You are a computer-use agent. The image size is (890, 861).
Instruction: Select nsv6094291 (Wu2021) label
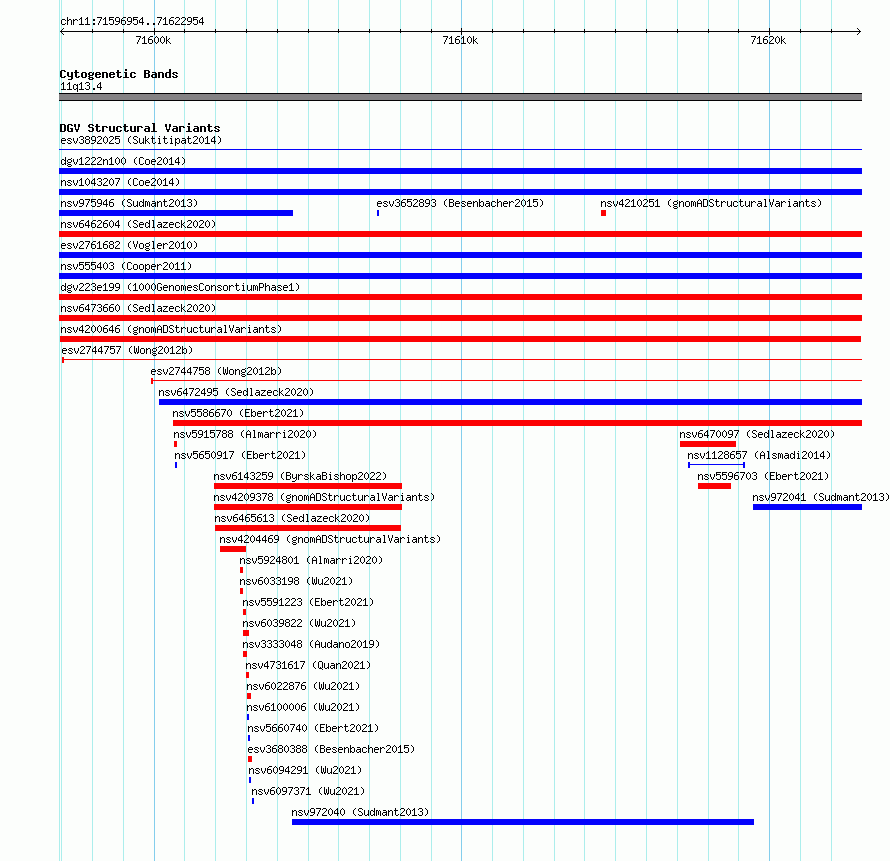305,770
